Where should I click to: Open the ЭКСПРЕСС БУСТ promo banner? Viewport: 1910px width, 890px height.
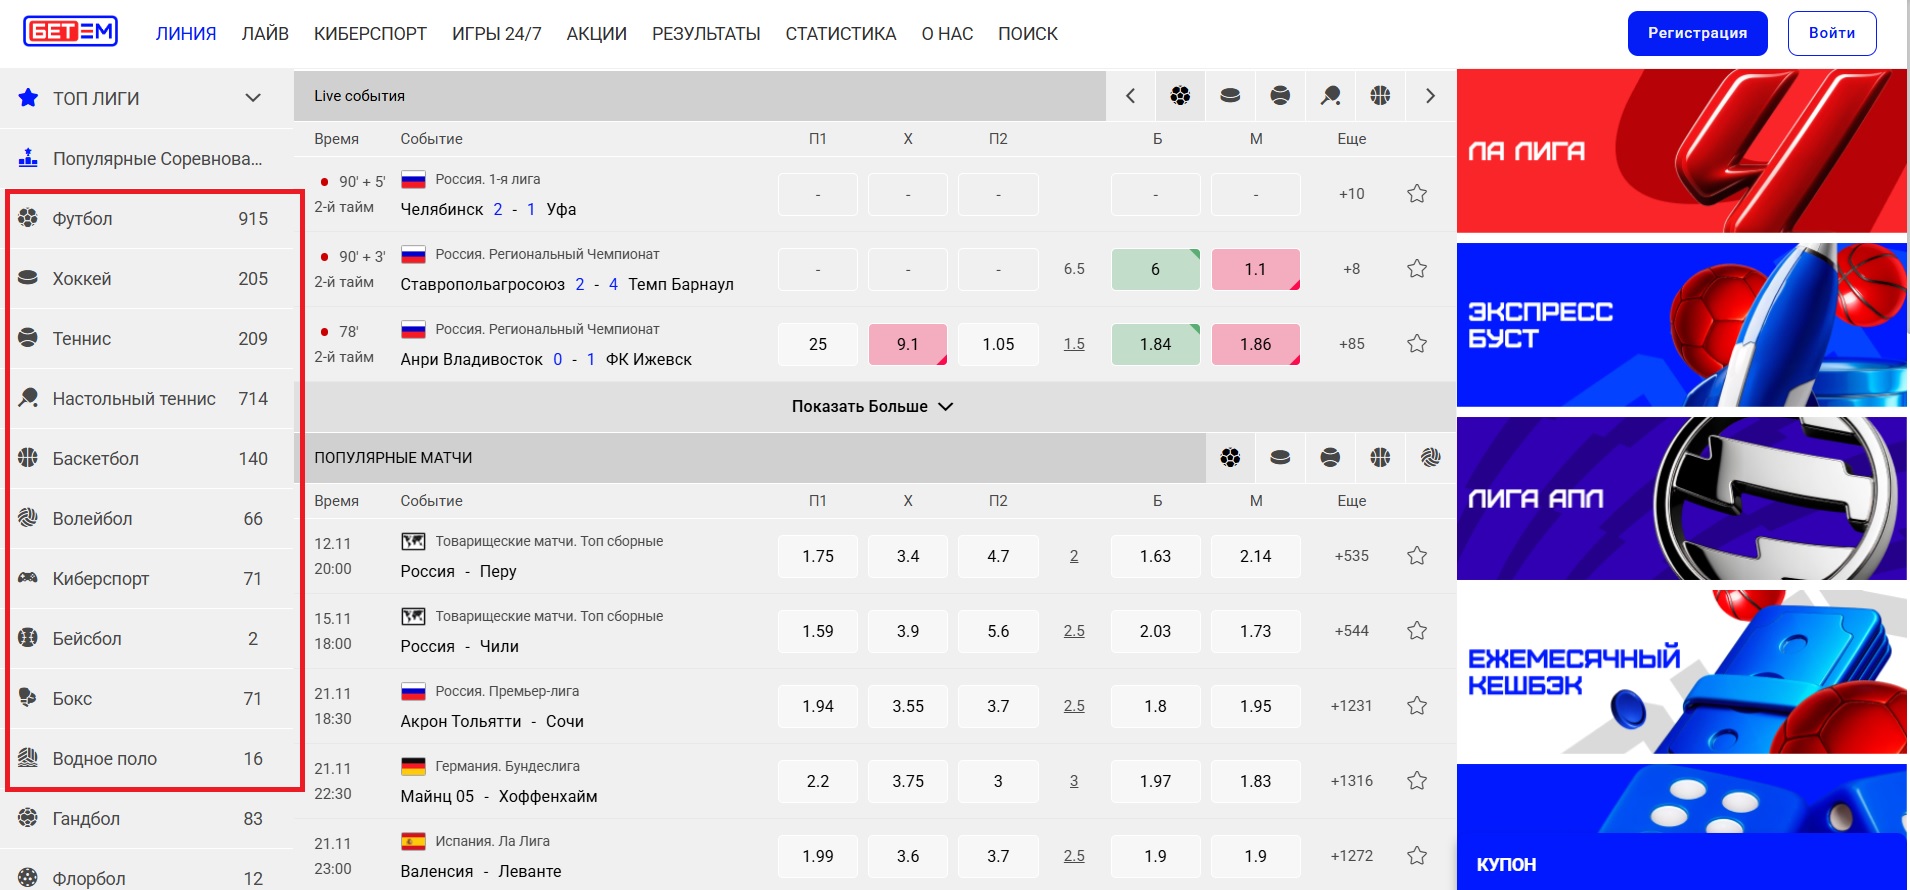pyautogui.click(x=1681, y=325)
